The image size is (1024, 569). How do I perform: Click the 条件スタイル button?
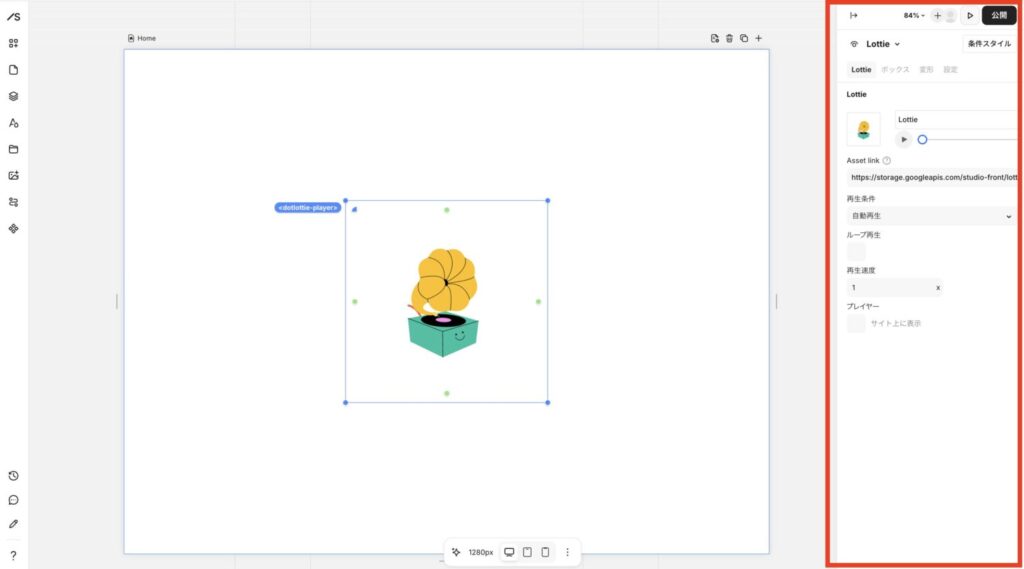[x=989, y=44]
